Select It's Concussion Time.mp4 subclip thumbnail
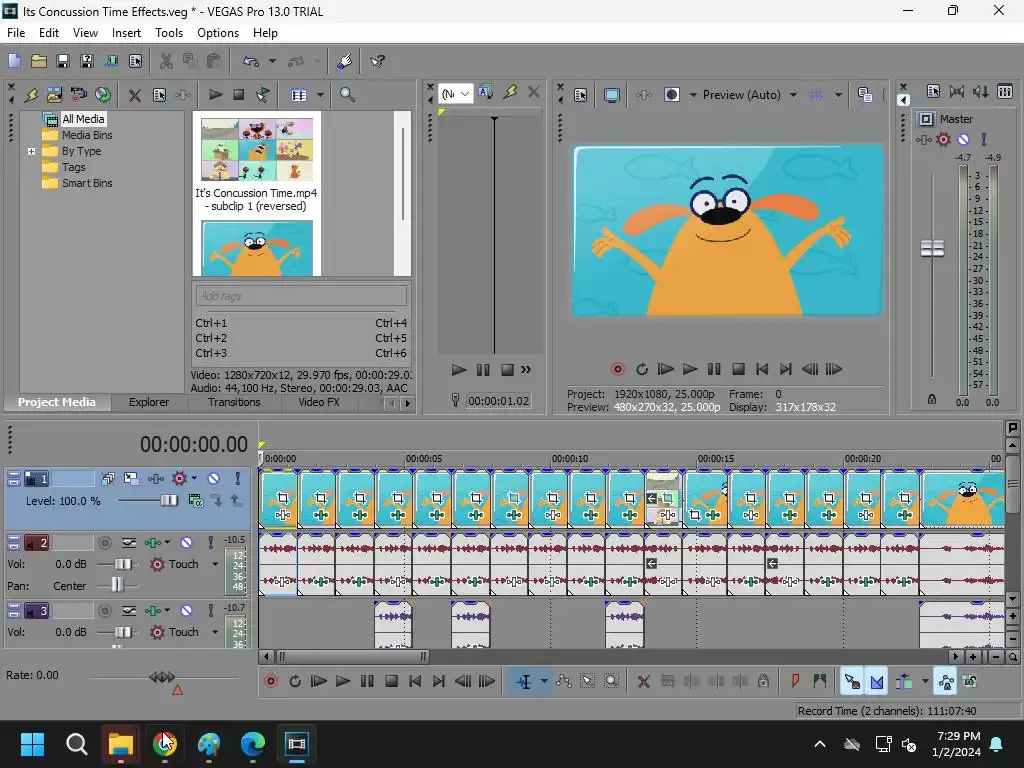1024x768 pixels. point(257,150)
